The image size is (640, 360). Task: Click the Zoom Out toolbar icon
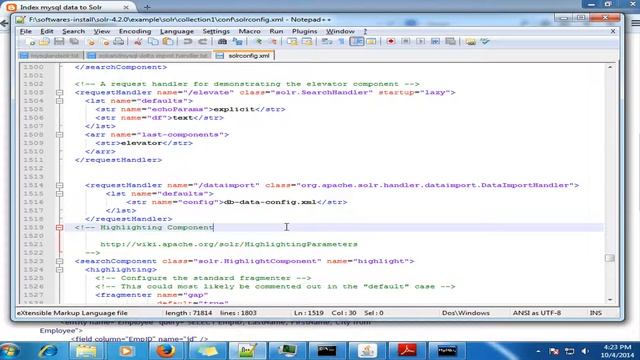pos(273,42)
